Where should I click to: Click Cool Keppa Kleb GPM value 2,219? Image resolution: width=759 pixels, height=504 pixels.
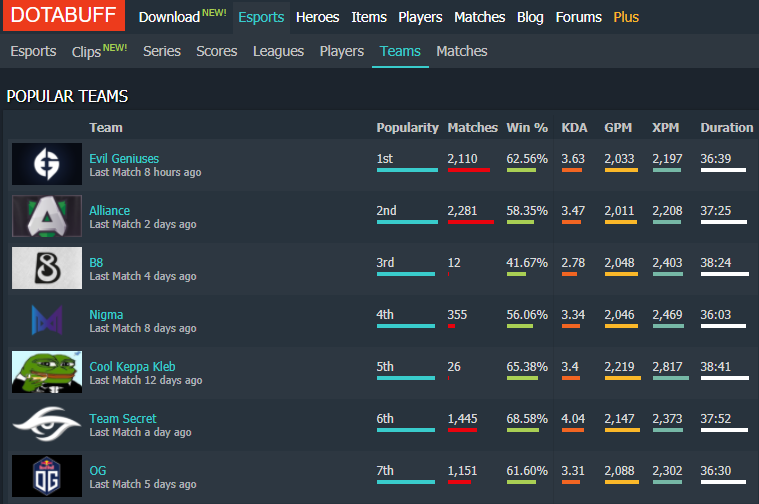tap(619, 367)
